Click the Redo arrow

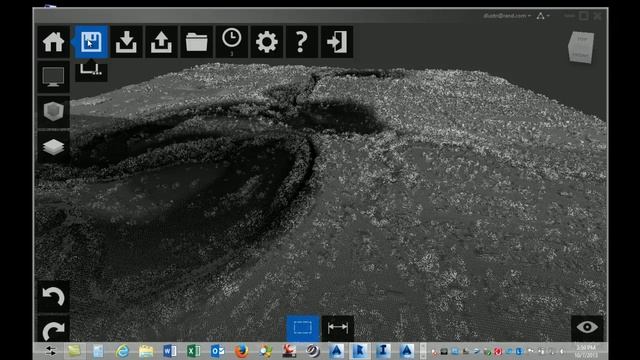(53, 330)
